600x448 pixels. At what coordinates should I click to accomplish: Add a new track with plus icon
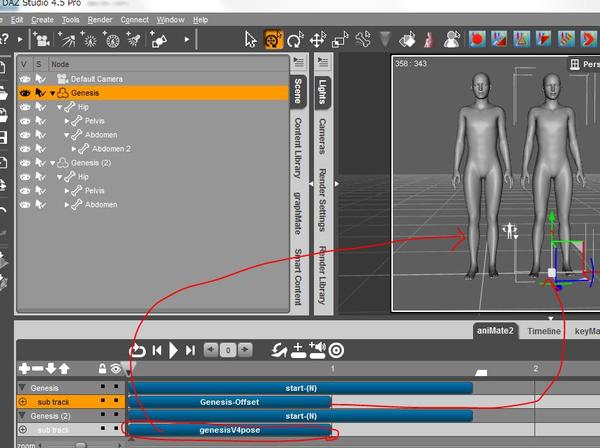(24, 369)
